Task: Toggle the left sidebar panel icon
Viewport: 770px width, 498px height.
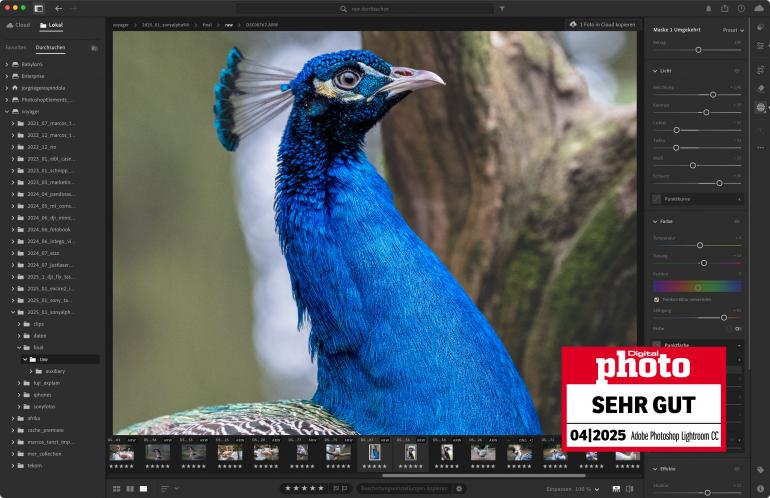Action: 39,8
